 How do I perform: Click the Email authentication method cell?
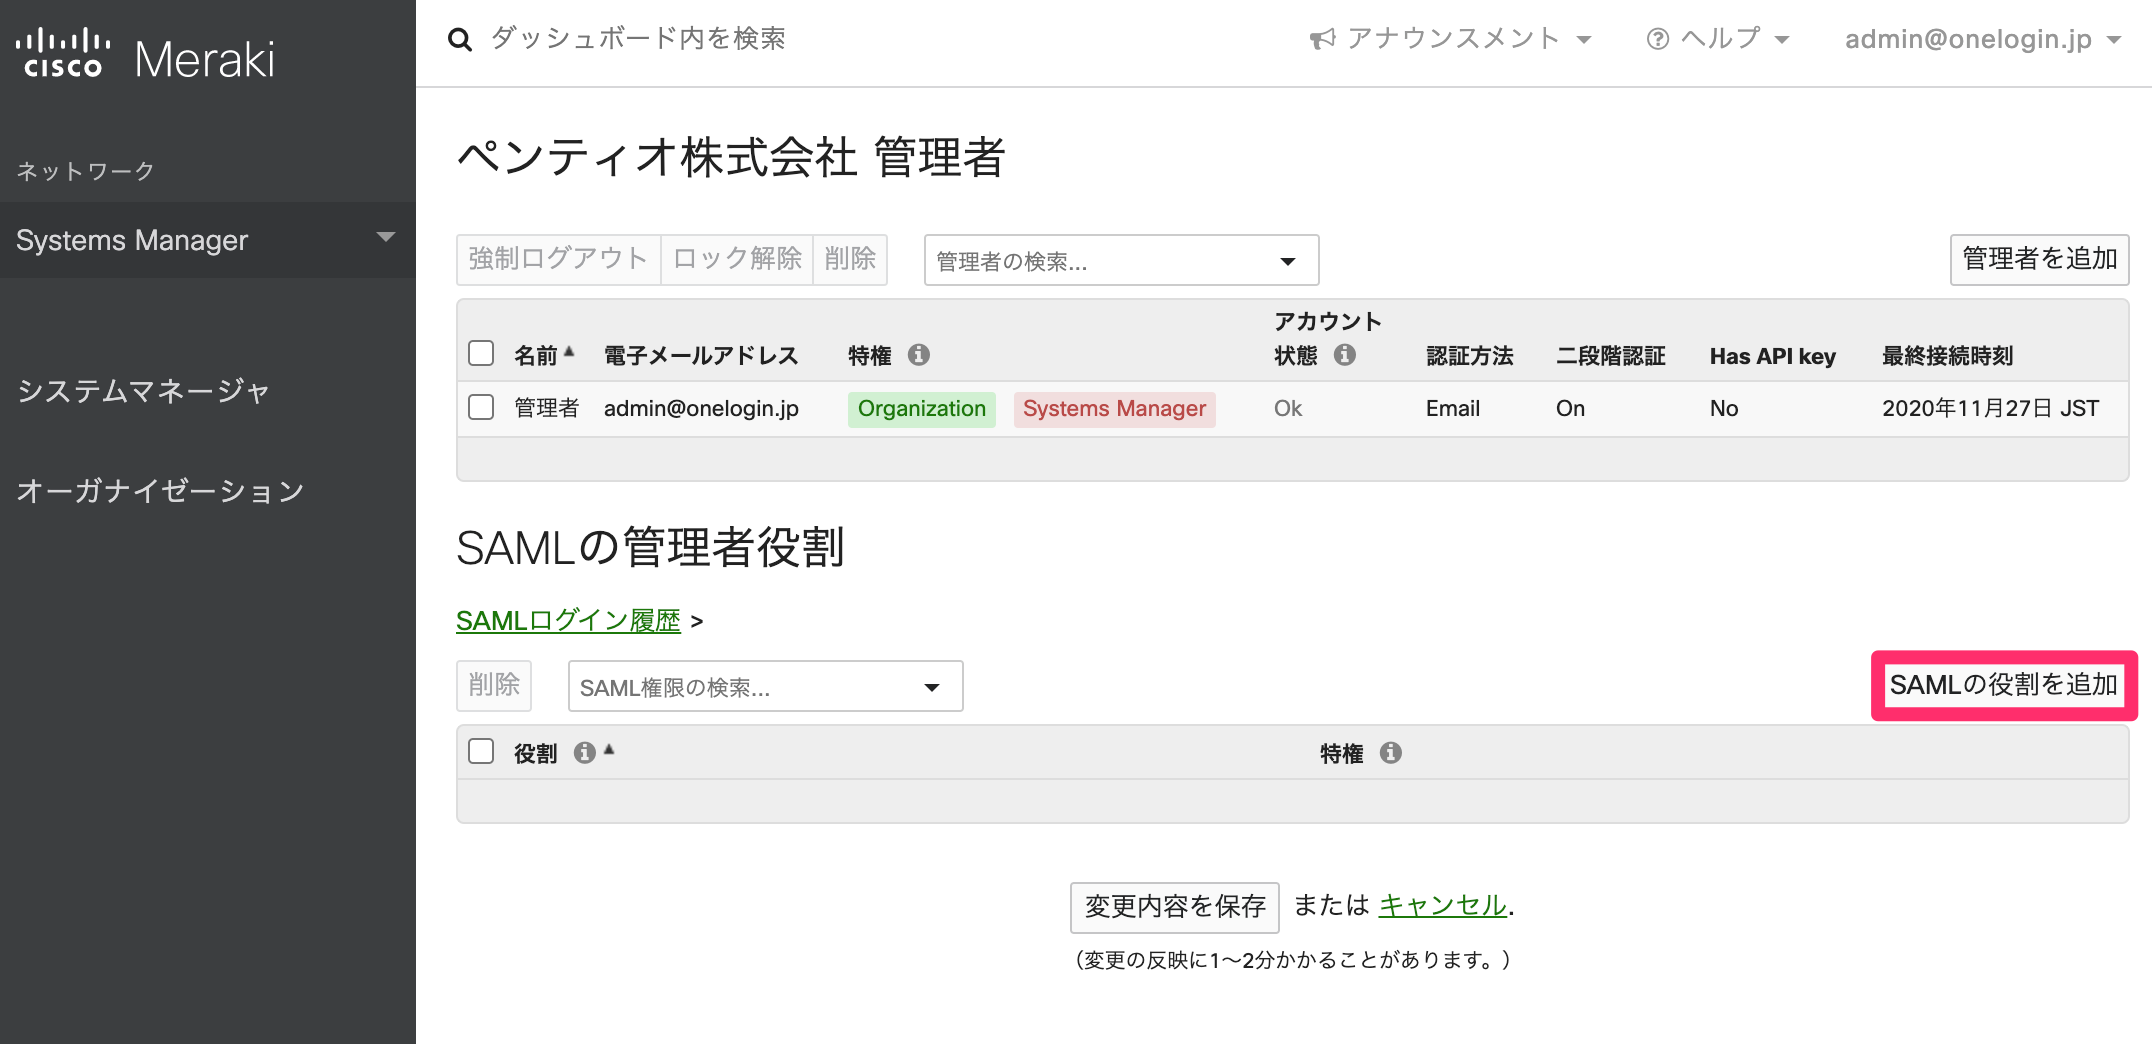[1453, 408]
